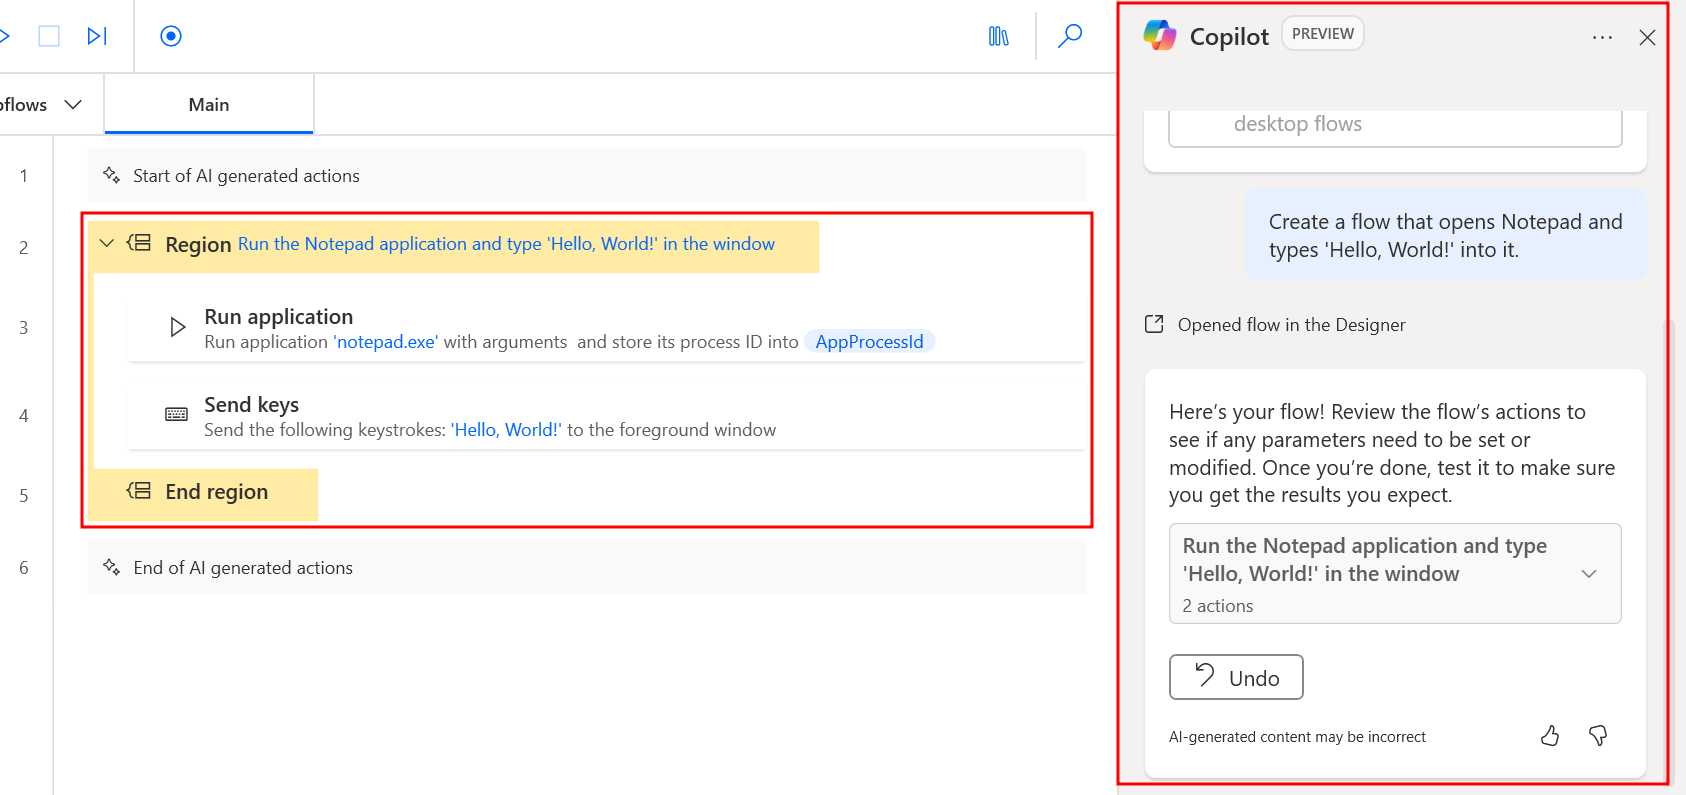The height and width of the screenshot is (795, 1686).
Task: Click sparkle icon beside End of AI generated actions
Action: click(111, 567)
